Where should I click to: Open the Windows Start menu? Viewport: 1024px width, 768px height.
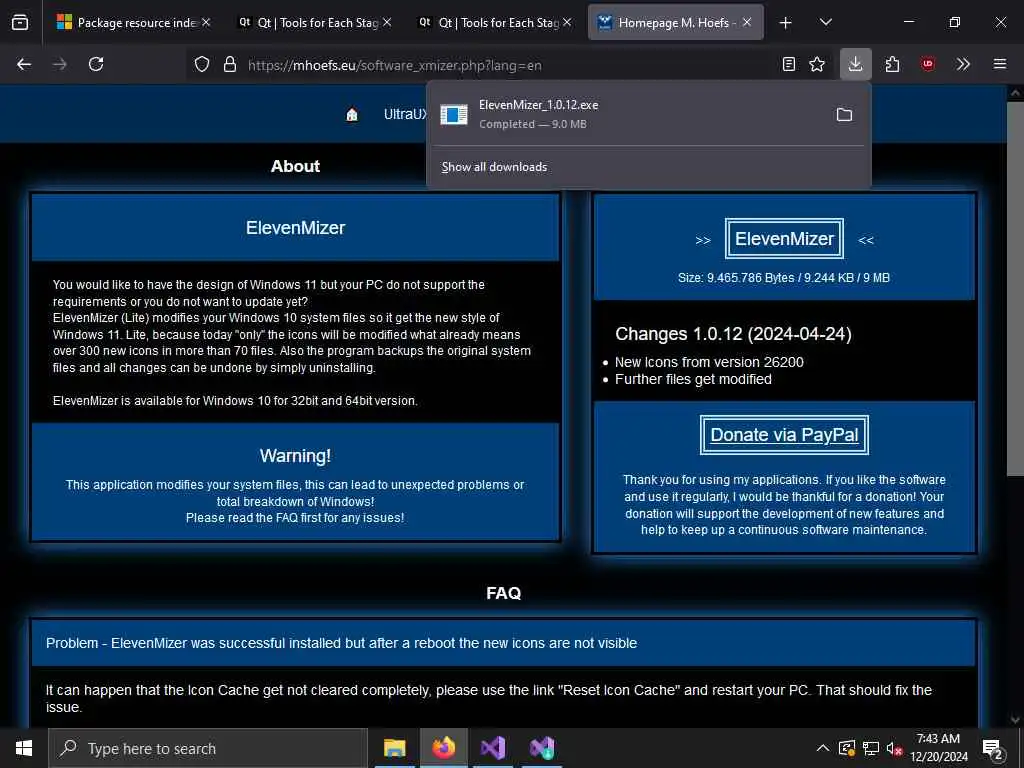coord(24,748)
